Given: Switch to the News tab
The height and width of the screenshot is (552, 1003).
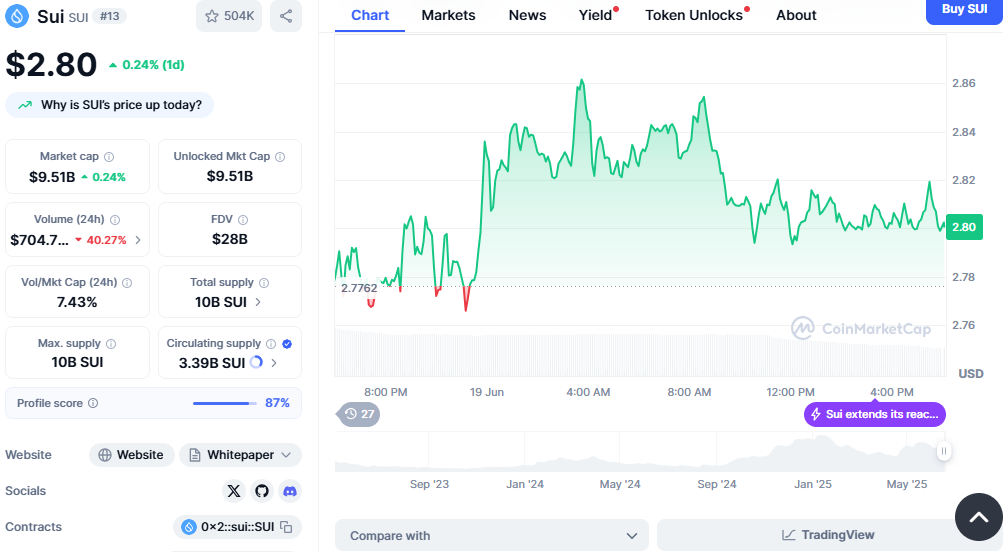Looking at the screenshot, I should click(527, 15).
